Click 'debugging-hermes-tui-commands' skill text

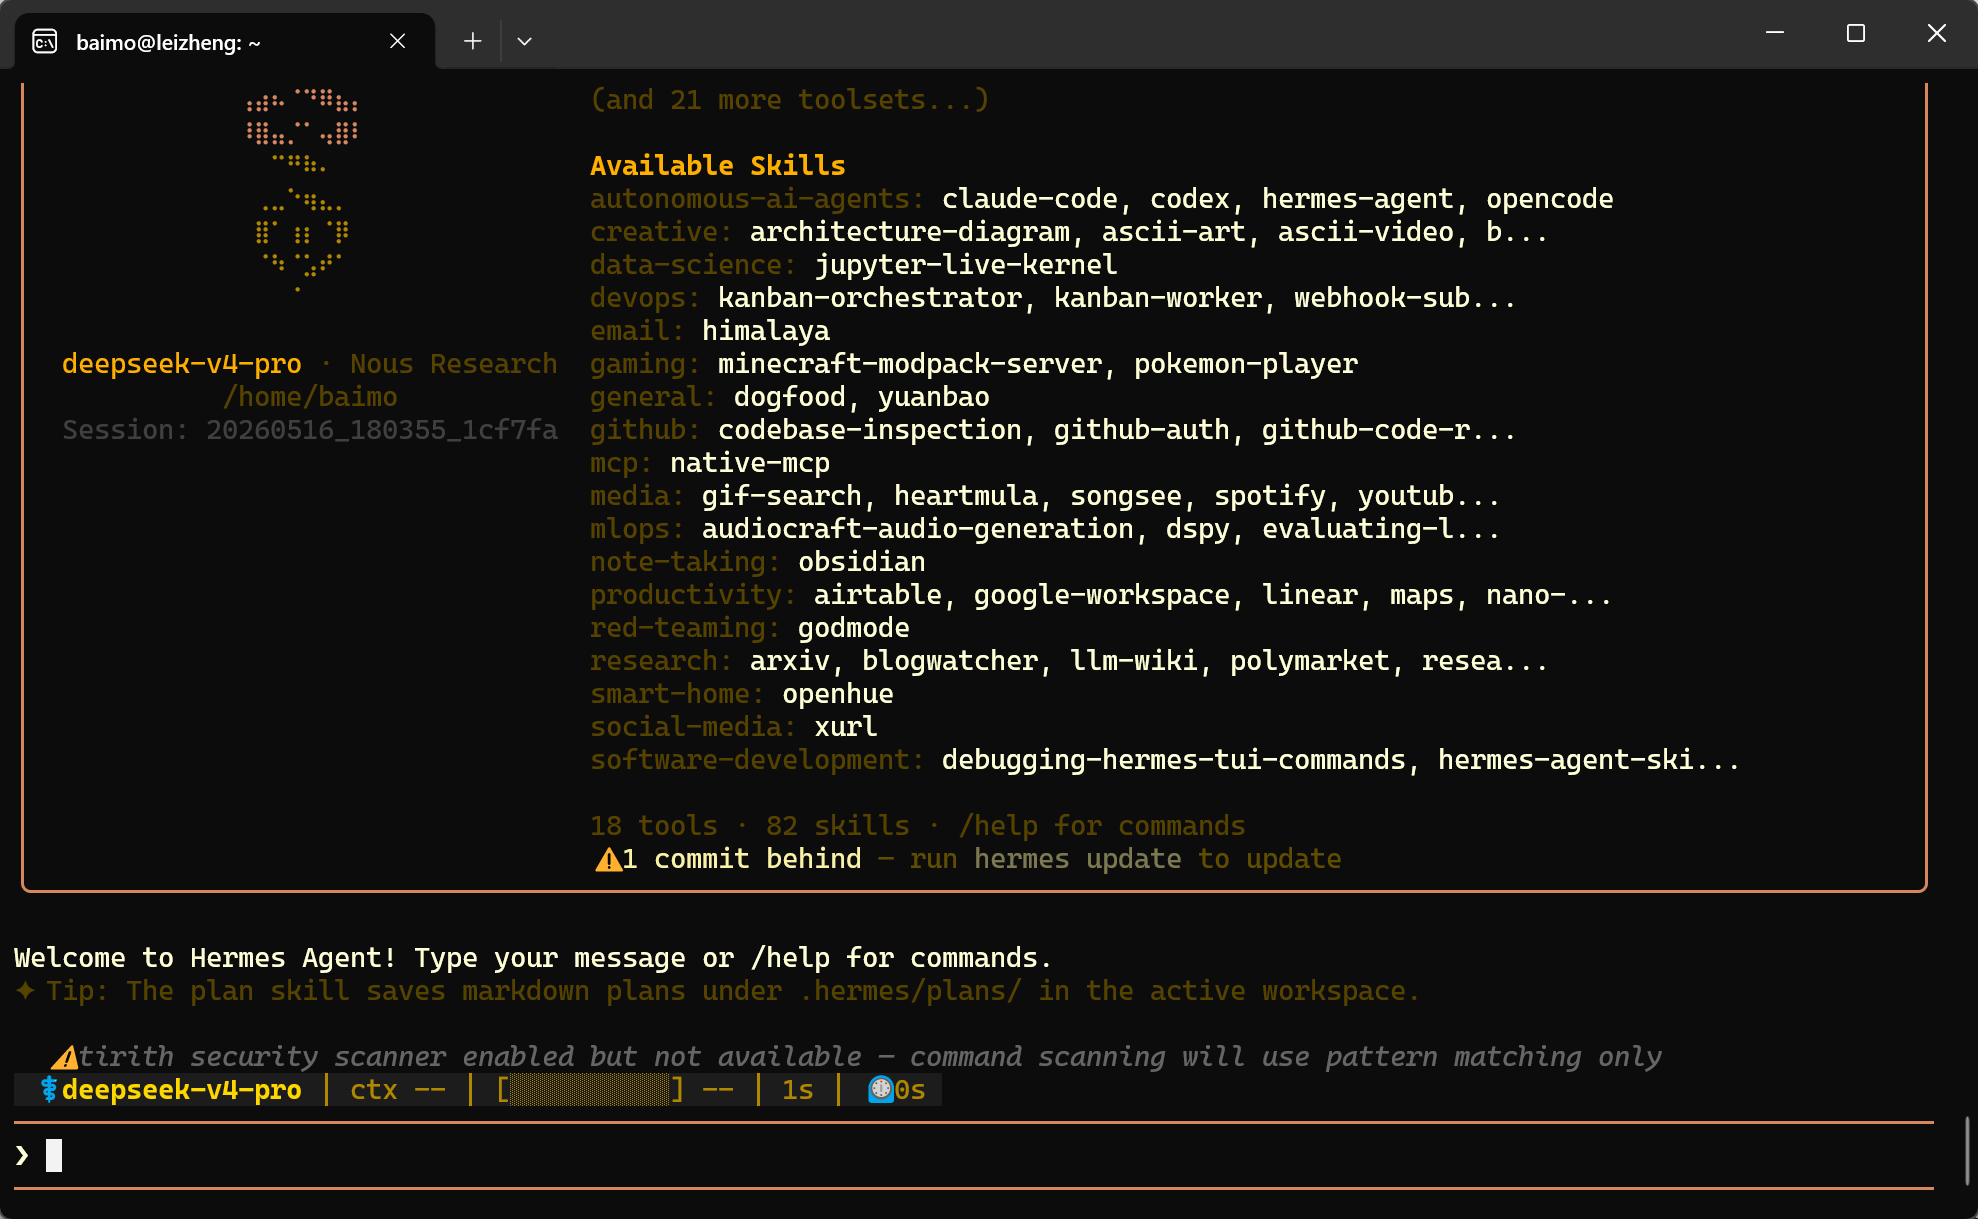(x=1174, y=760)
